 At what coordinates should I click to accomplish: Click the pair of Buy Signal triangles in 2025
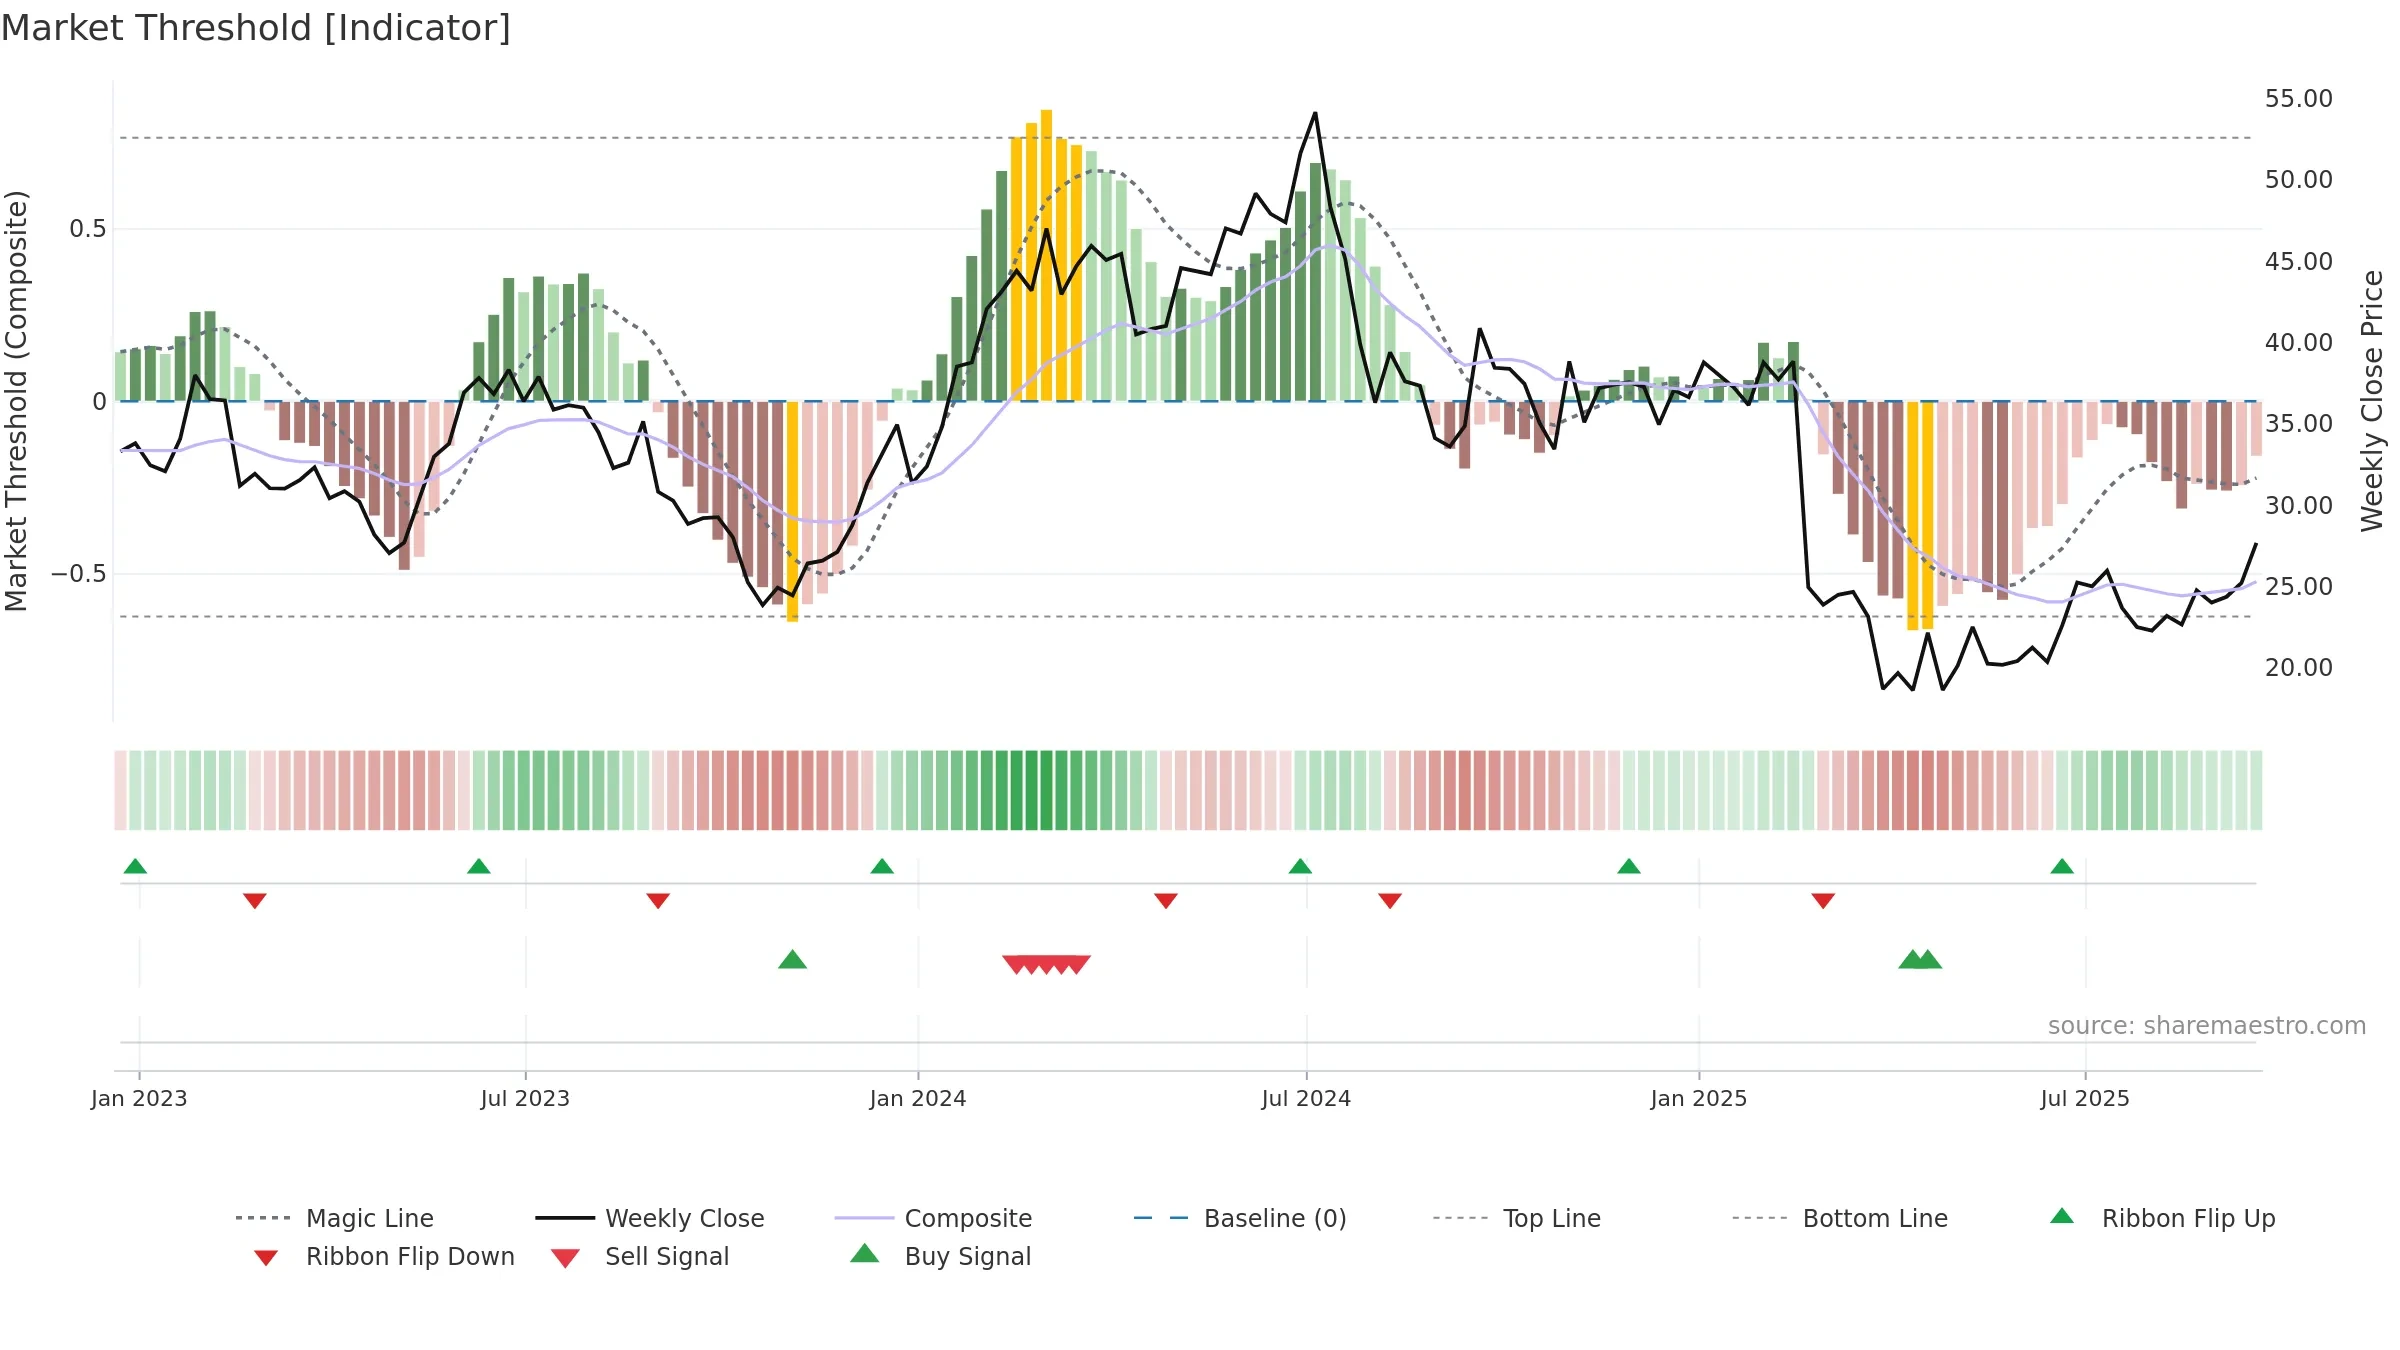click(1920, 960)
